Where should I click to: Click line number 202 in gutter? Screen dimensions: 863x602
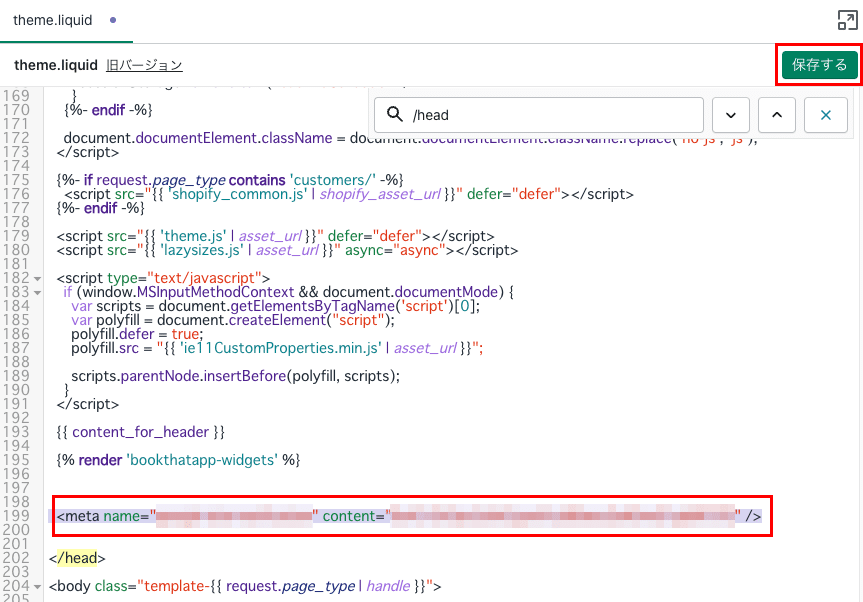16,558
